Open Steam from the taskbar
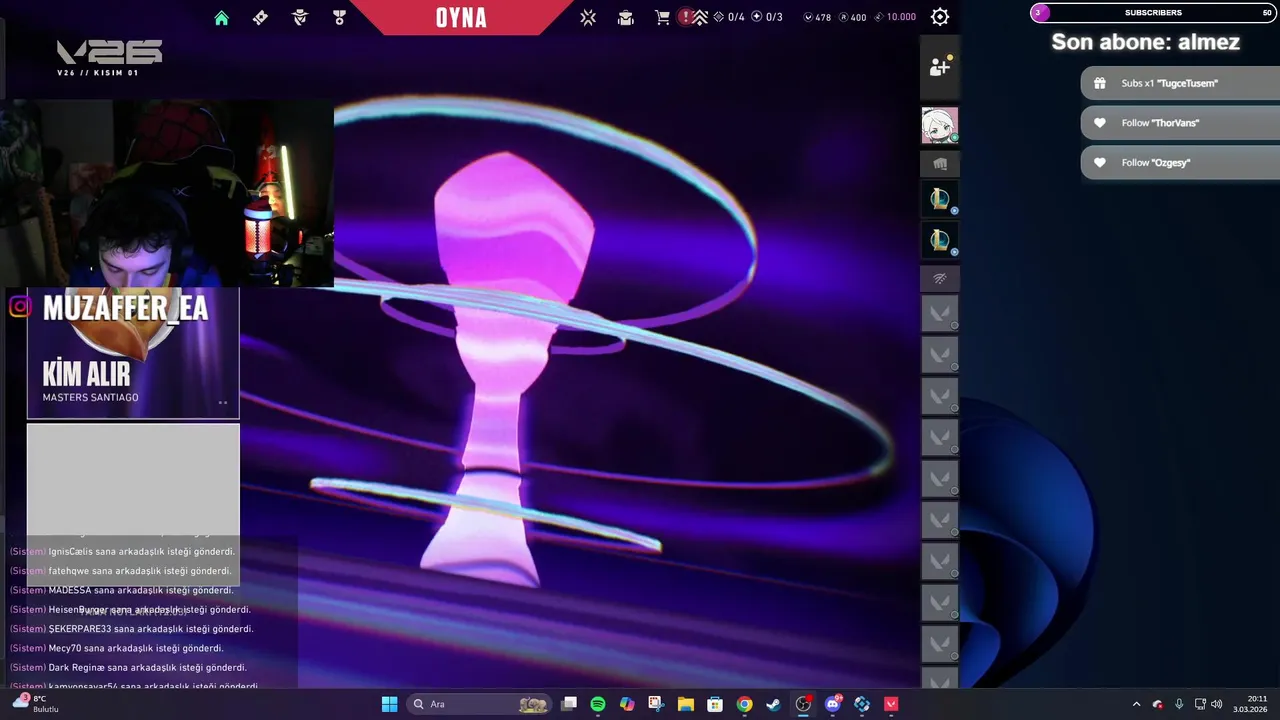The width and height of the screenshot is (1280, 720). tap(773, 704)
